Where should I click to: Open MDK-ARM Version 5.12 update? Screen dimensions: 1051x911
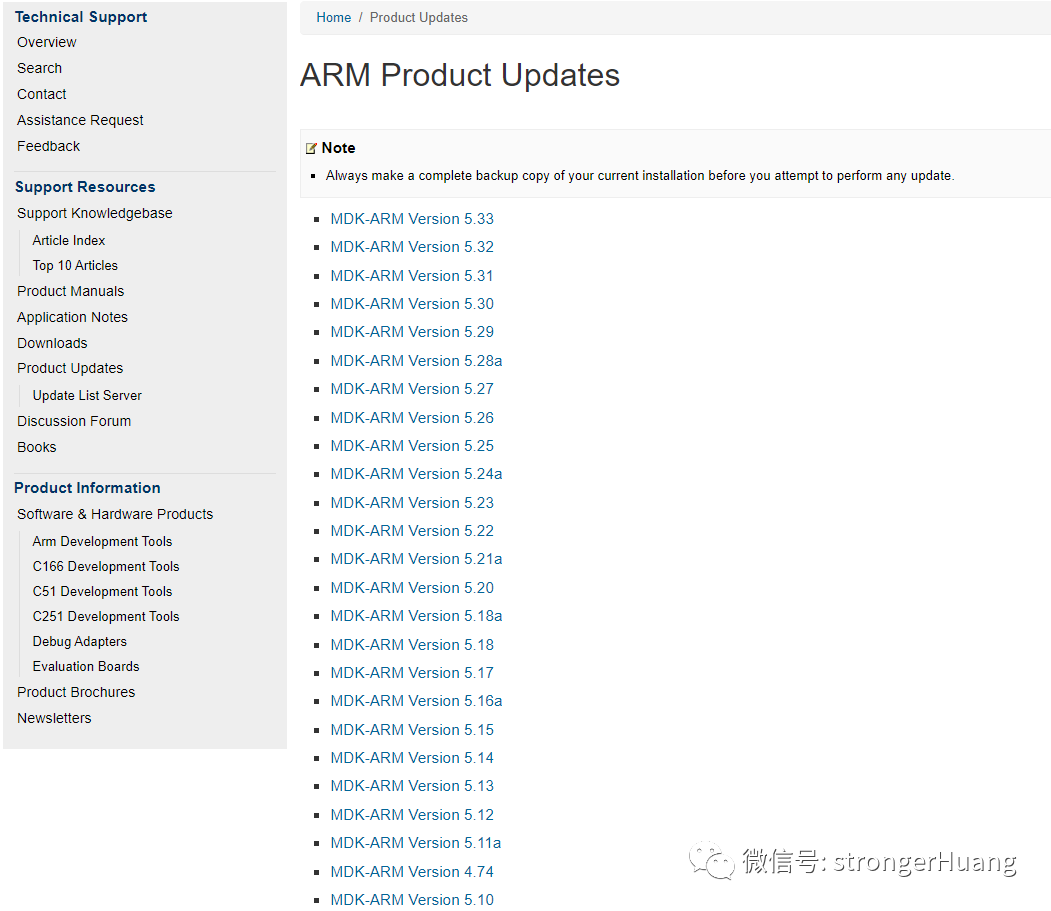pos(412,815)
